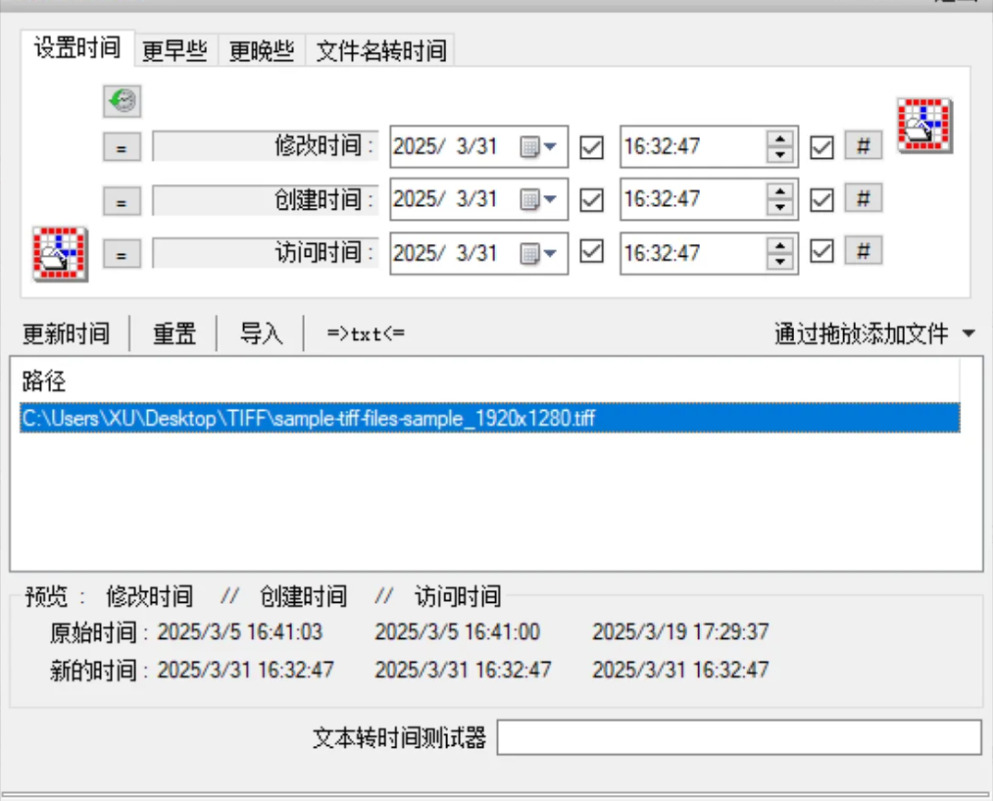Viewport: 993px width, 801px height.
Task: Click the 导入 button
Action: tap(261, 334)
